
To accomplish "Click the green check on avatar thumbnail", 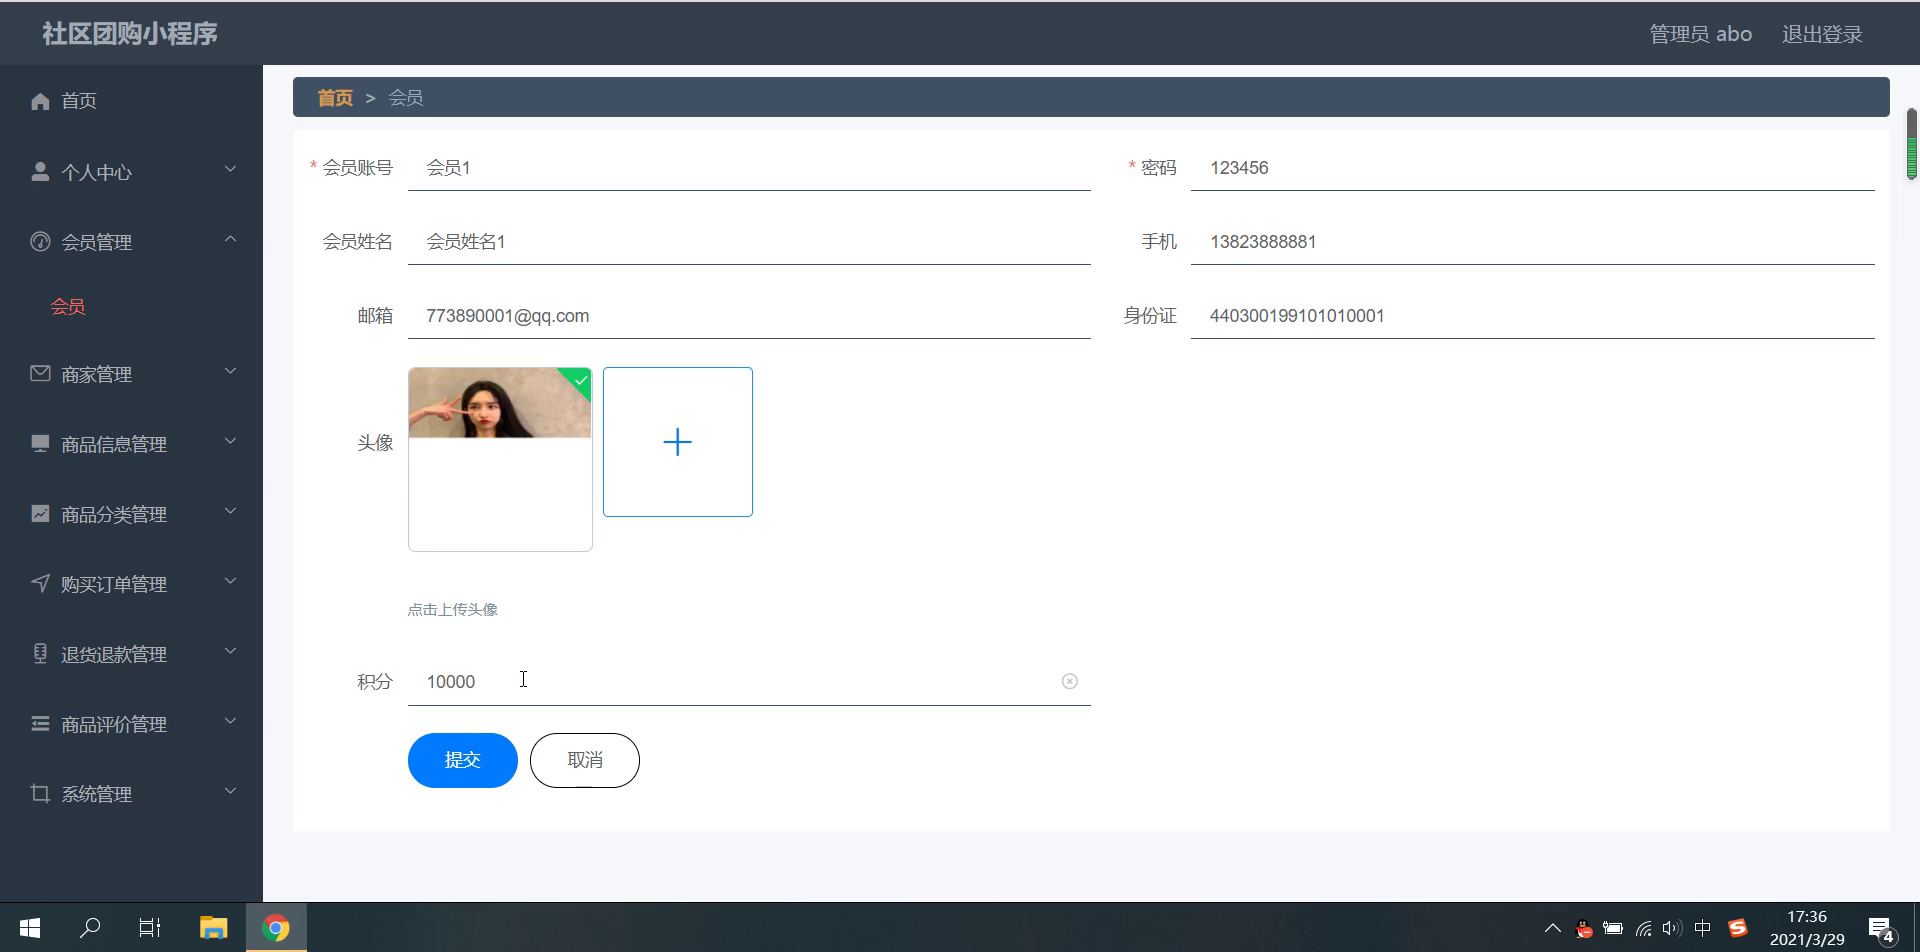I will click(x=580, y=380).
